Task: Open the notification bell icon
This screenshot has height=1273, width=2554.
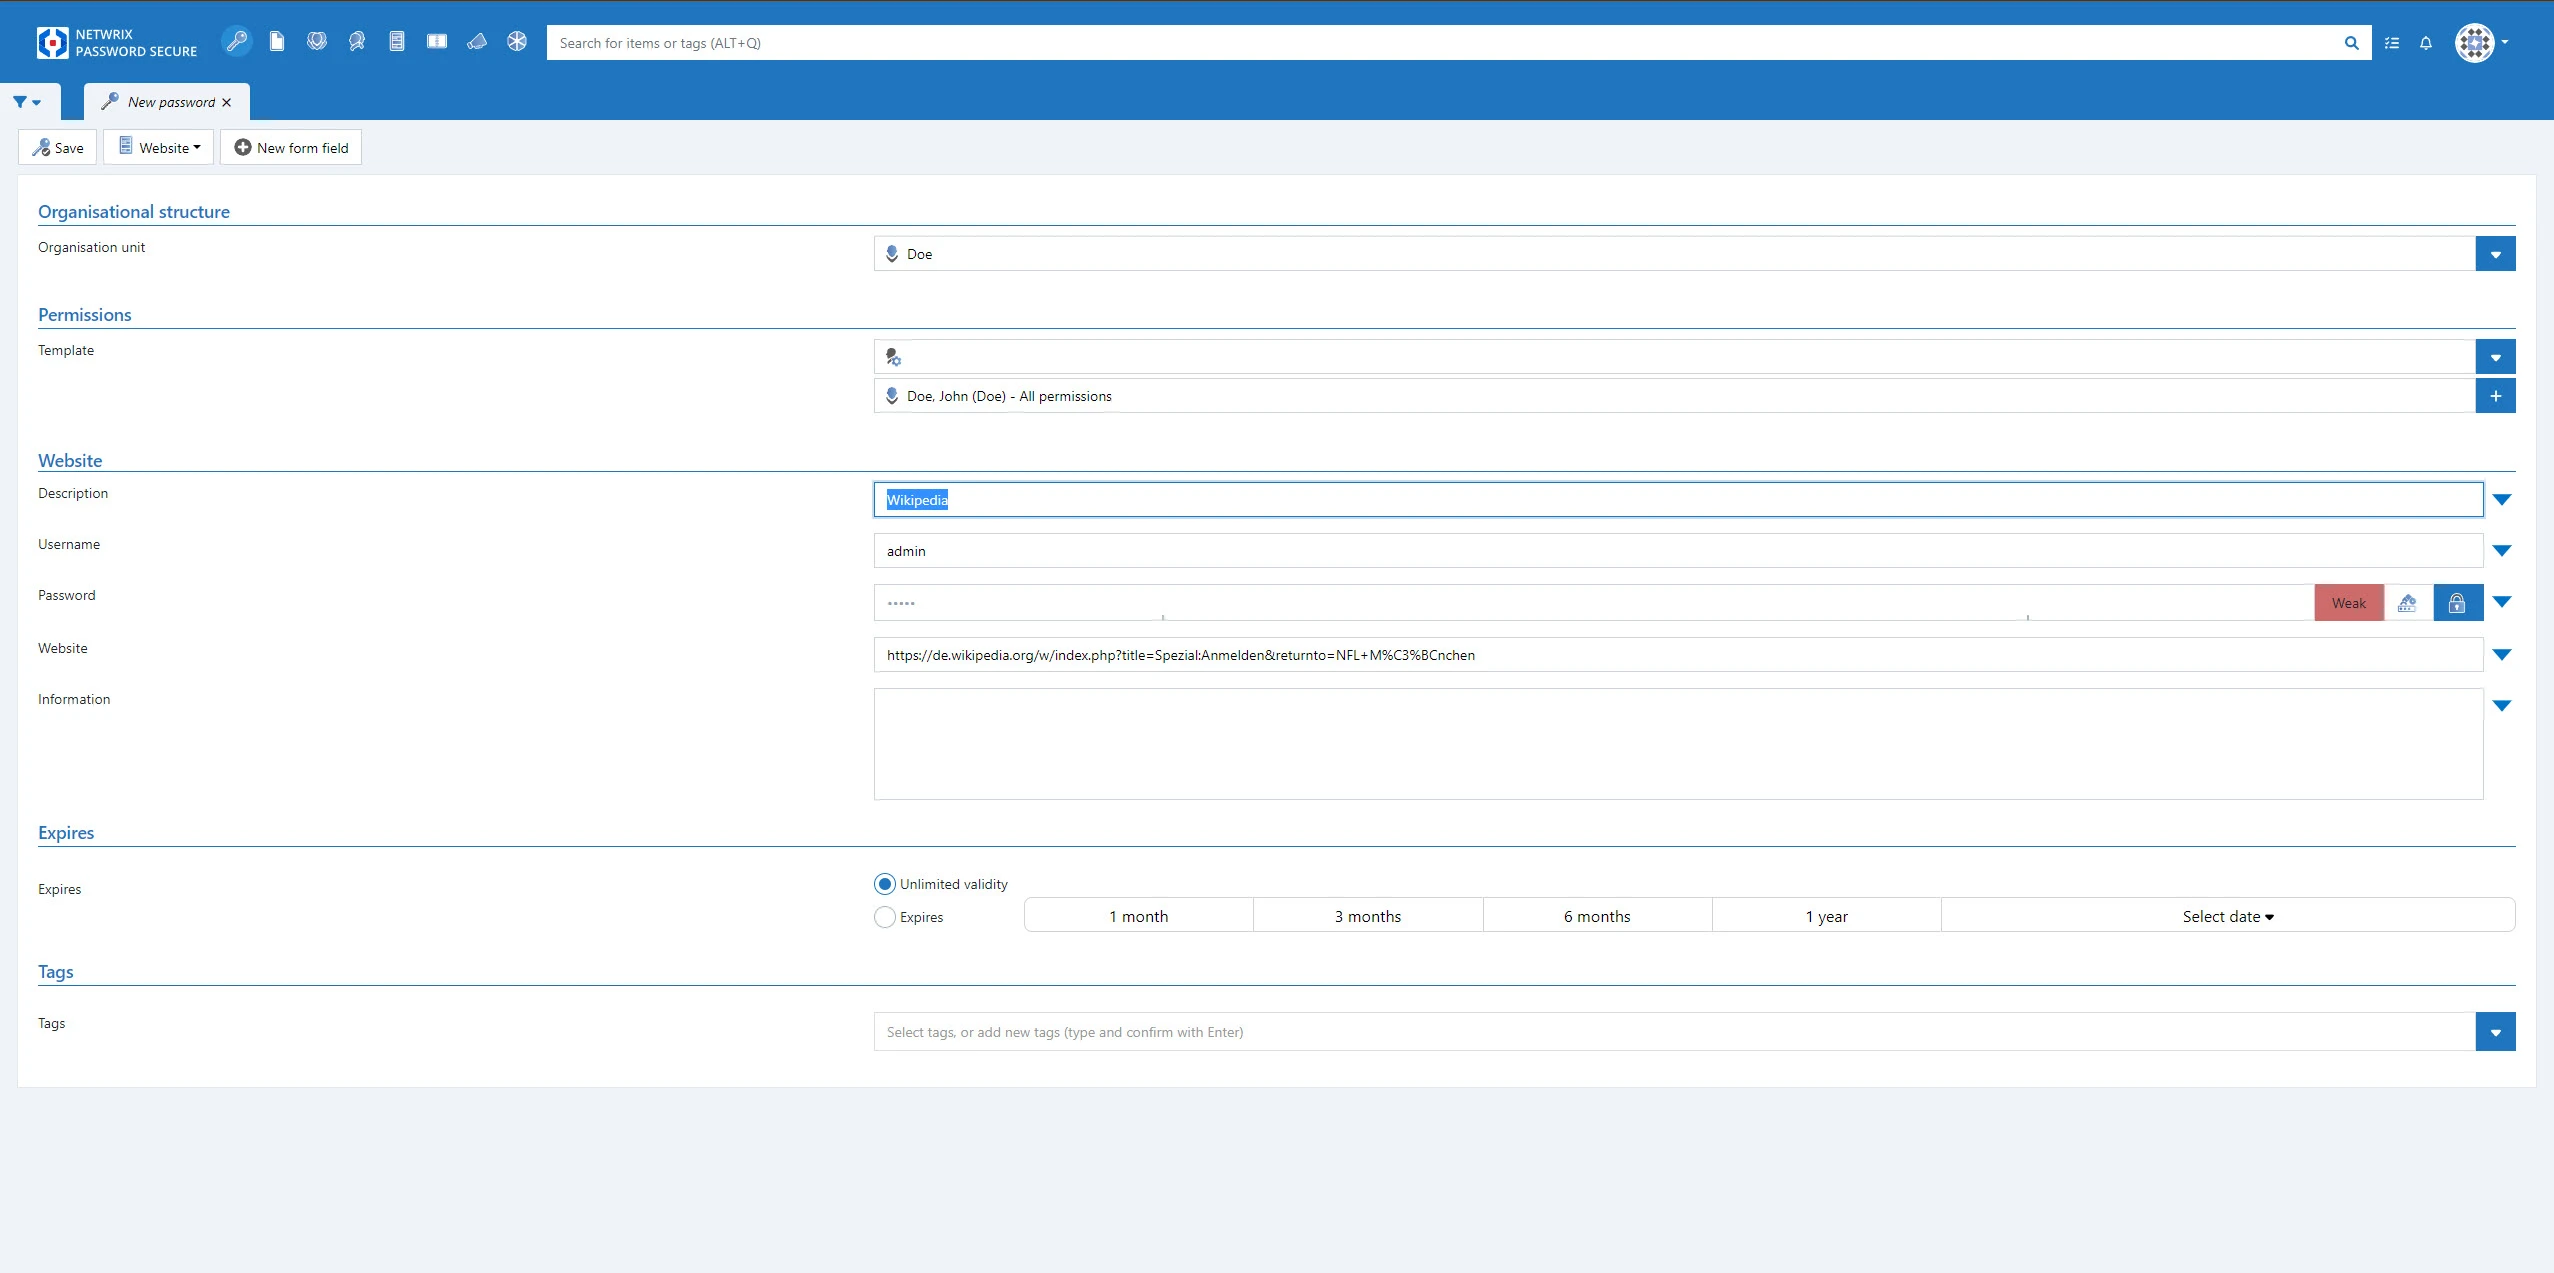Action: pos(2426,43)
